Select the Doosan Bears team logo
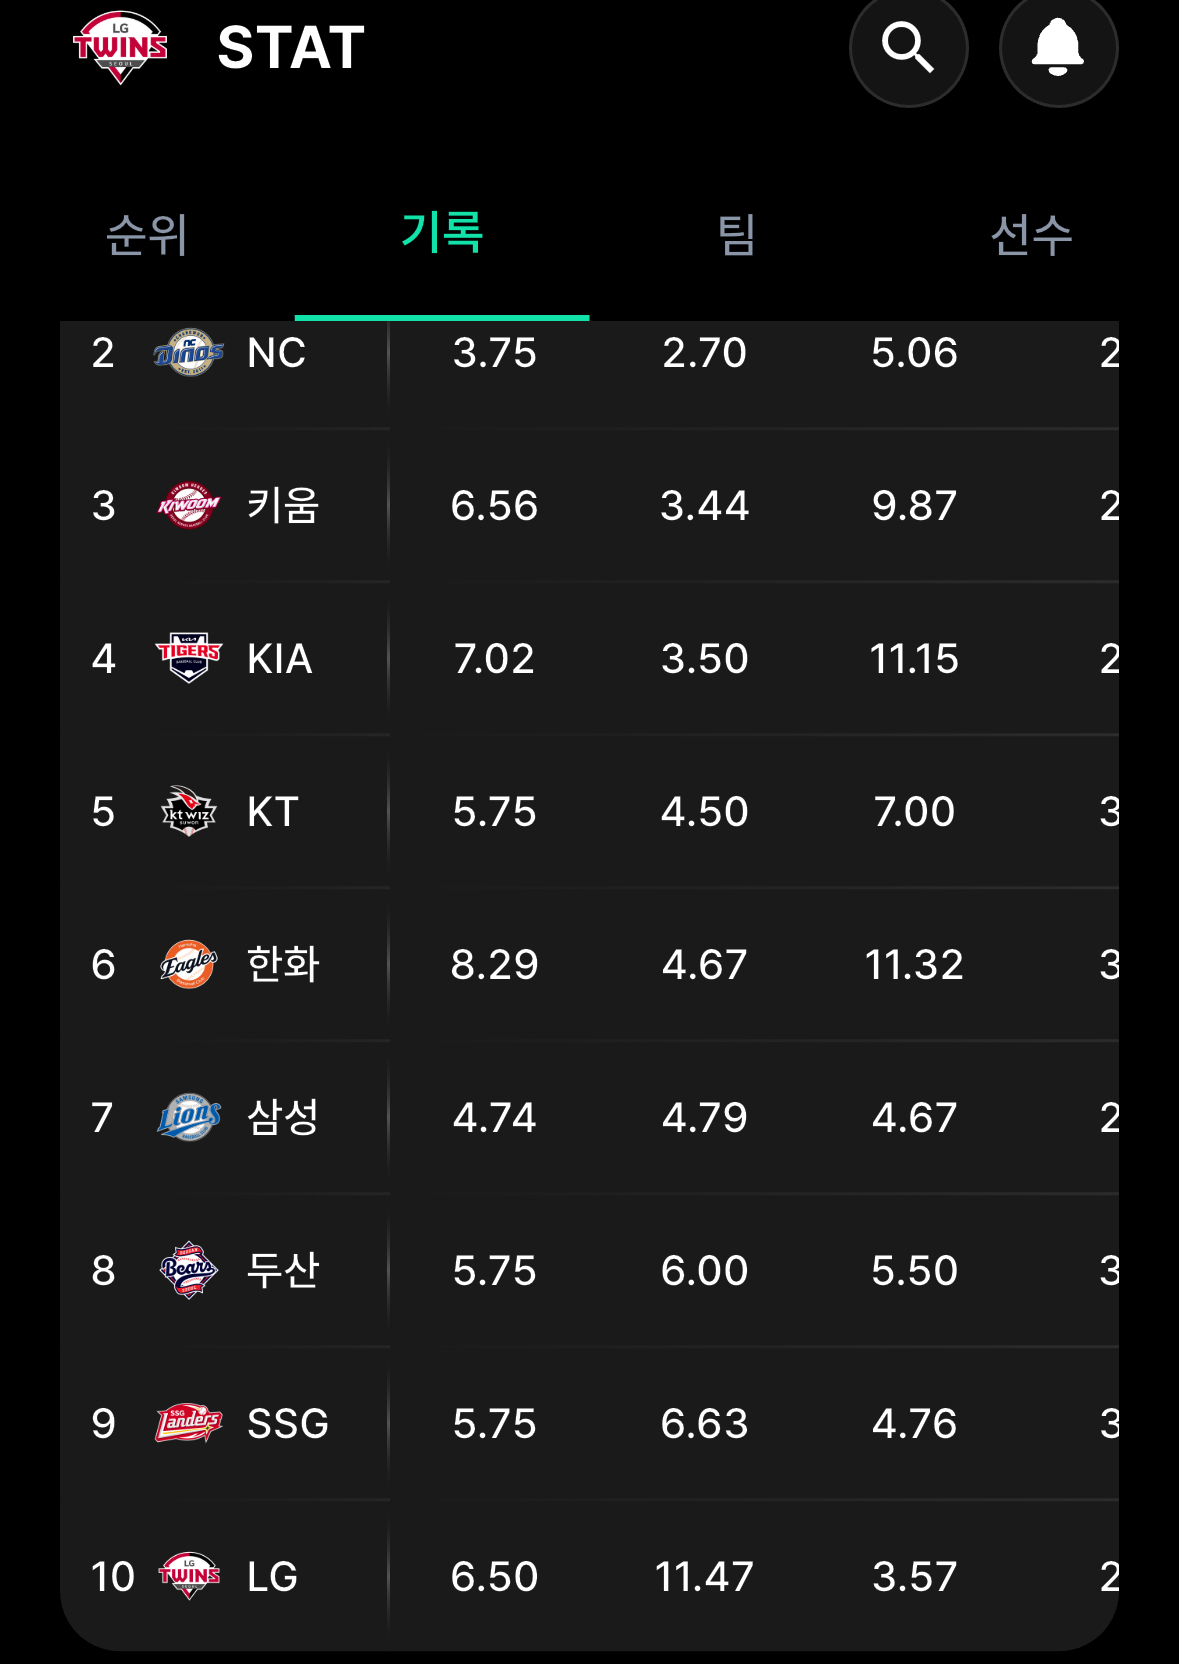 188,1270
